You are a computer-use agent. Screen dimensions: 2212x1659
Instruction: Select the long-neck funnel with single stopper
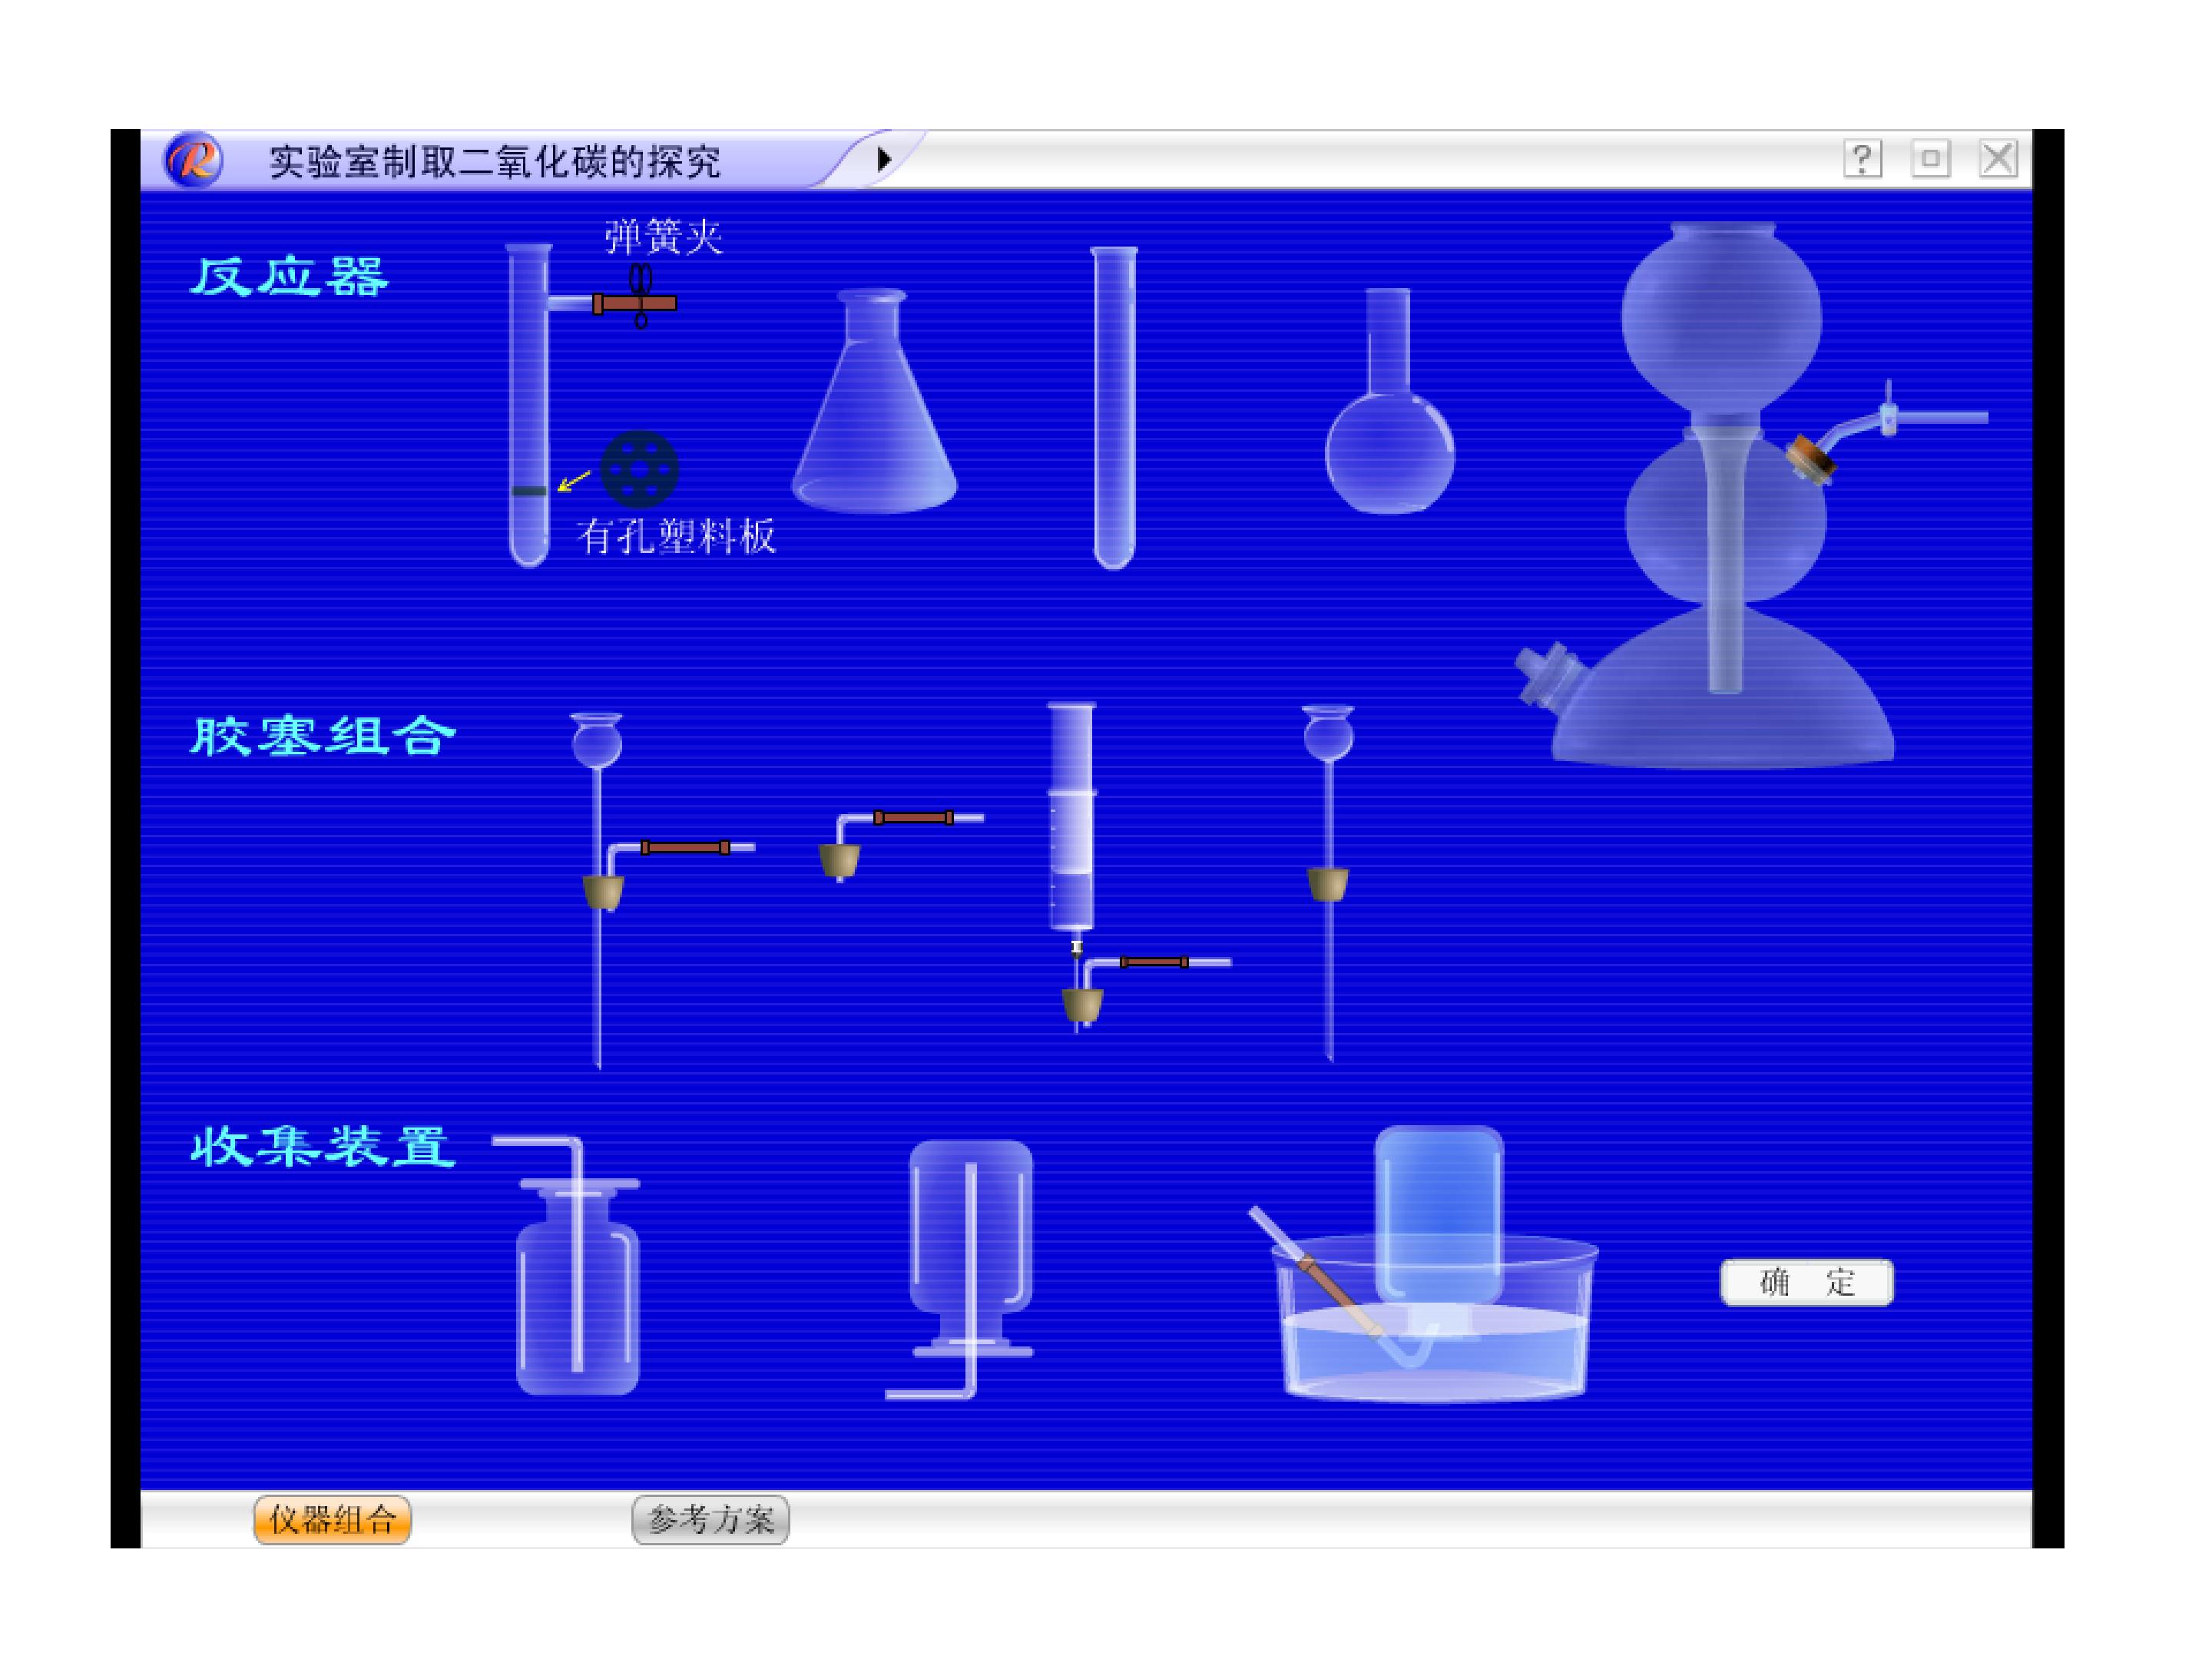coord(1328,884)
